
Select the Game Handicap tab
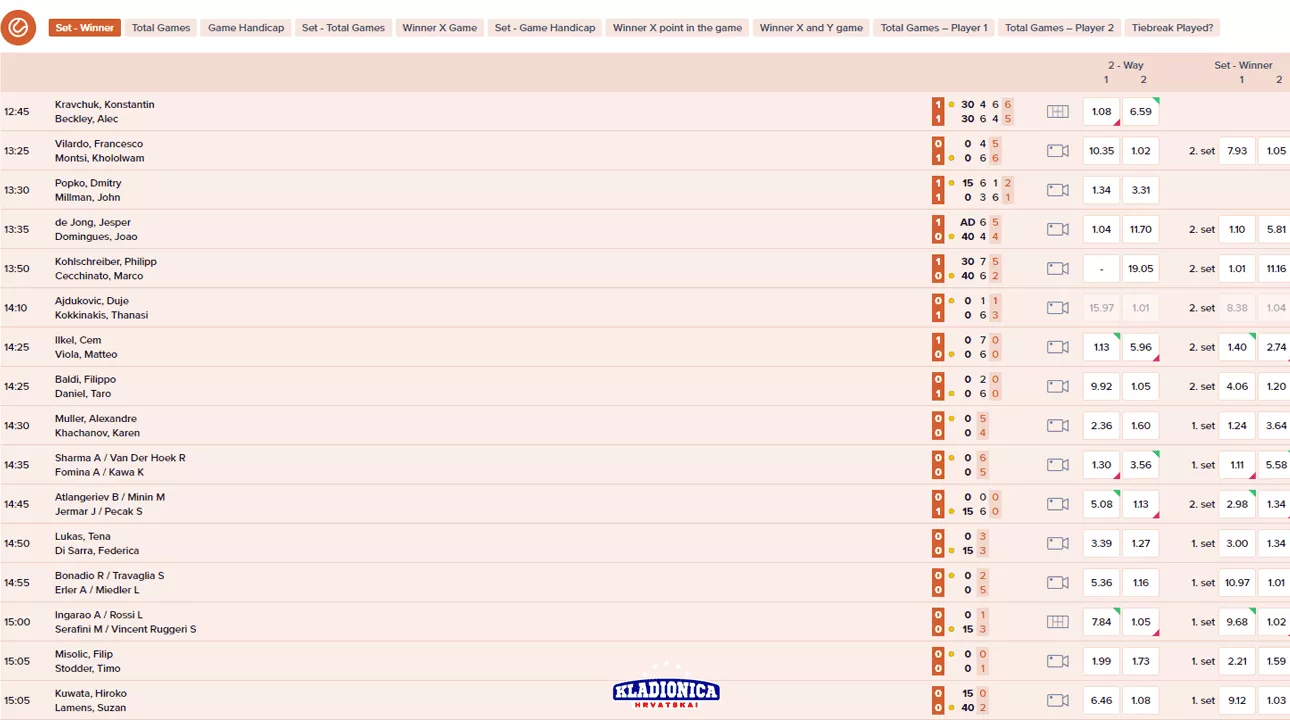pyautogui.click(x=246, y=28)
